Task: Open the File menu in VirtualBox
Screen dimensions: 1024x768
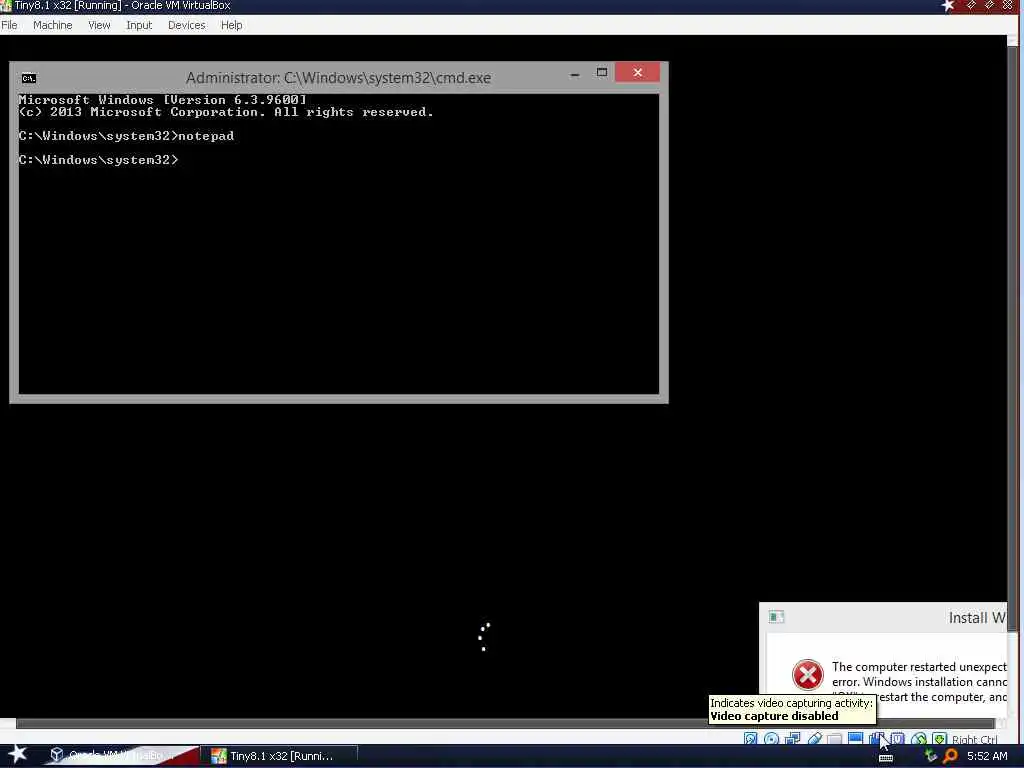Action: pyautogui.click(x=9, y=25)
